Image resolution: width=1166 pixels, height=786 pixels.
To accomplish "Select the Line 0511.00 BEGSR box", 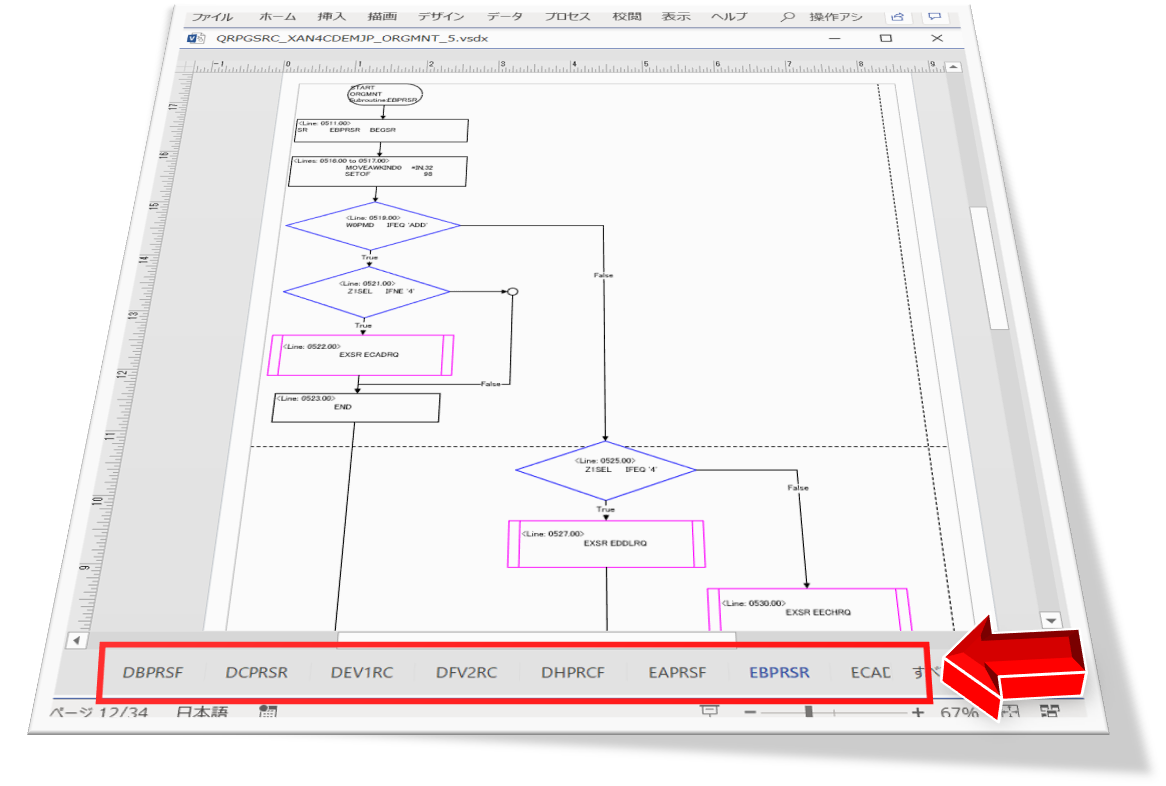I will pyautogui.click(x=382, y=131).
